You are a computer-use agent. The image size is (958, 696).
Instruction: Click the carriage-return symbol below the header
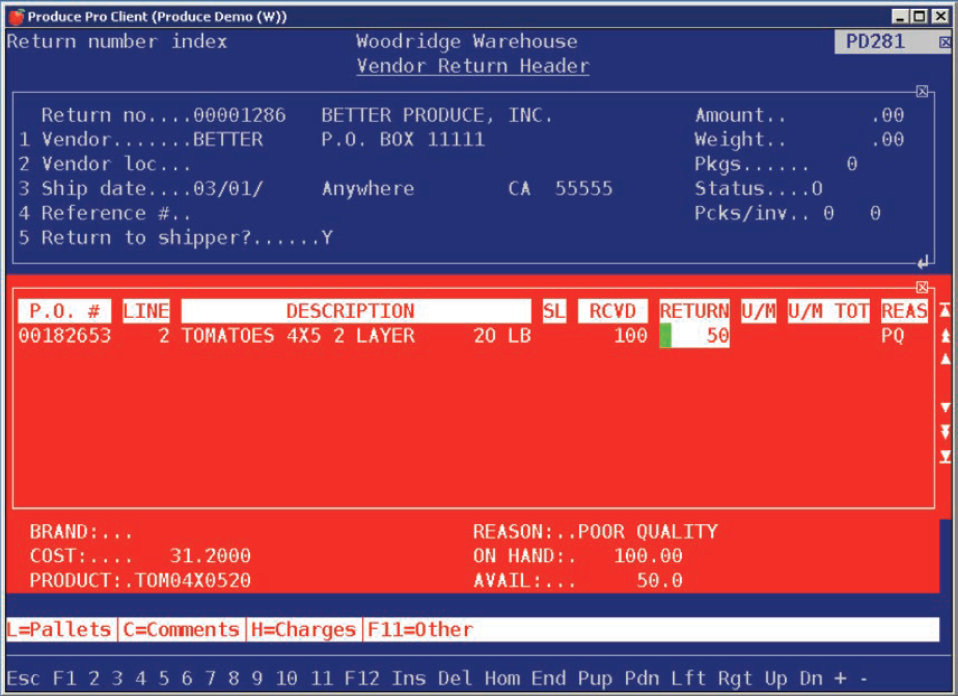click(x=925, y=262)
